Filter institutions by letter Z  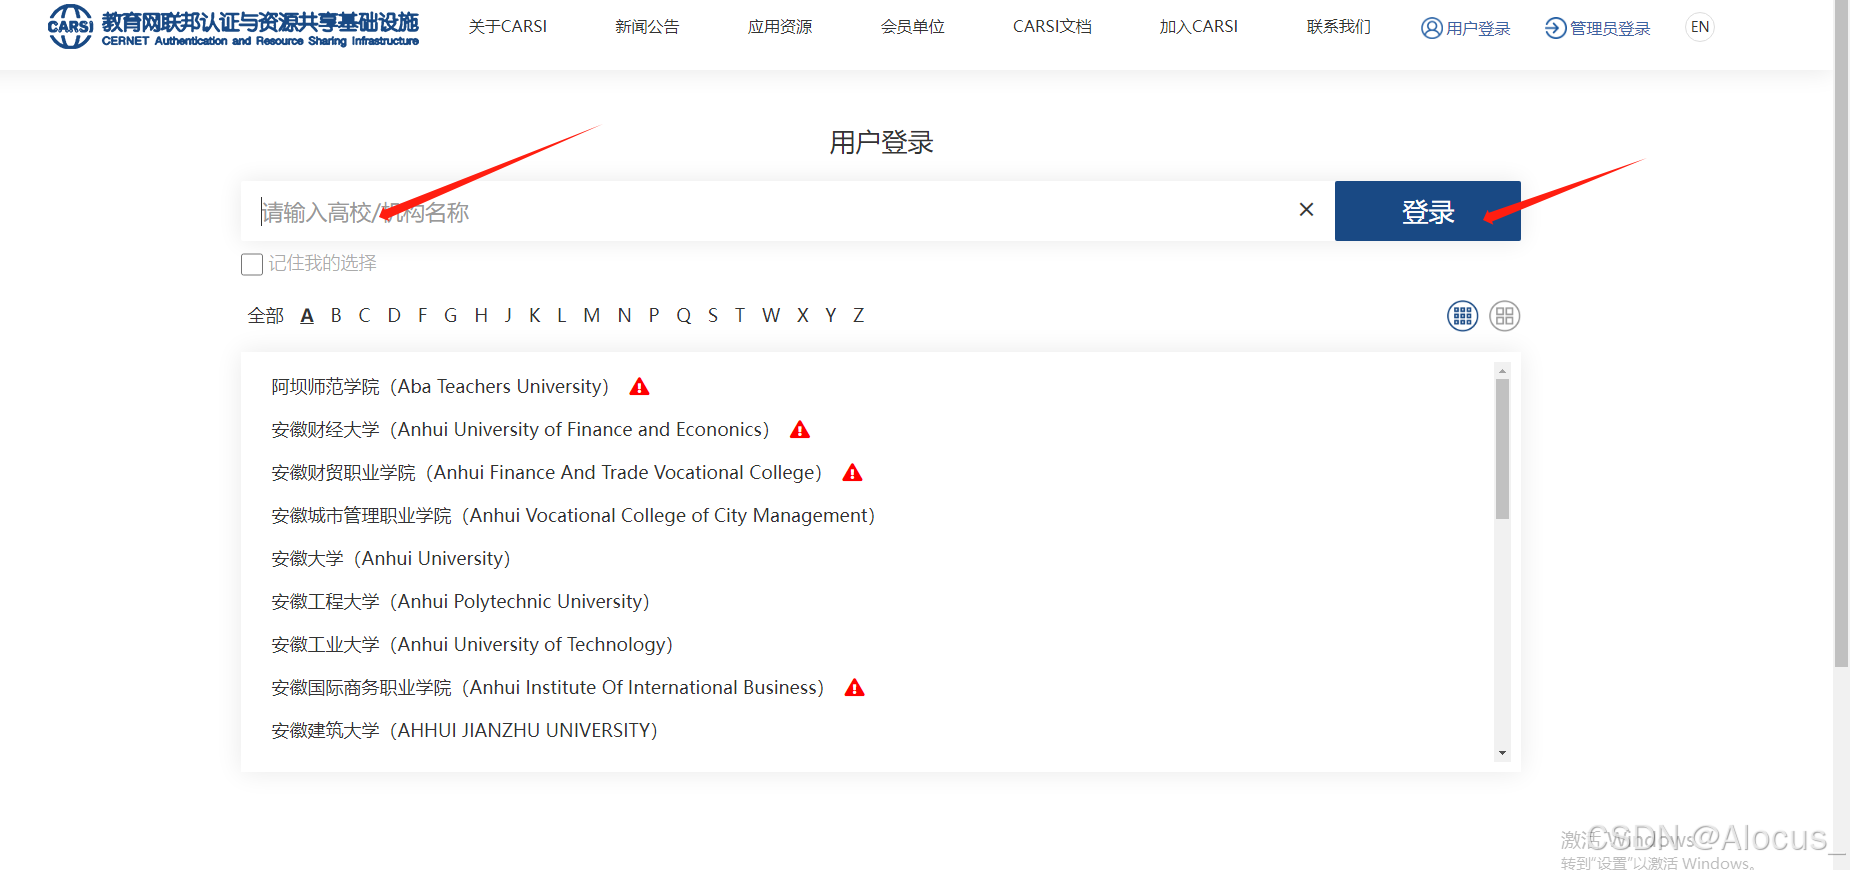pyautogui.click(x=858, y=316)
